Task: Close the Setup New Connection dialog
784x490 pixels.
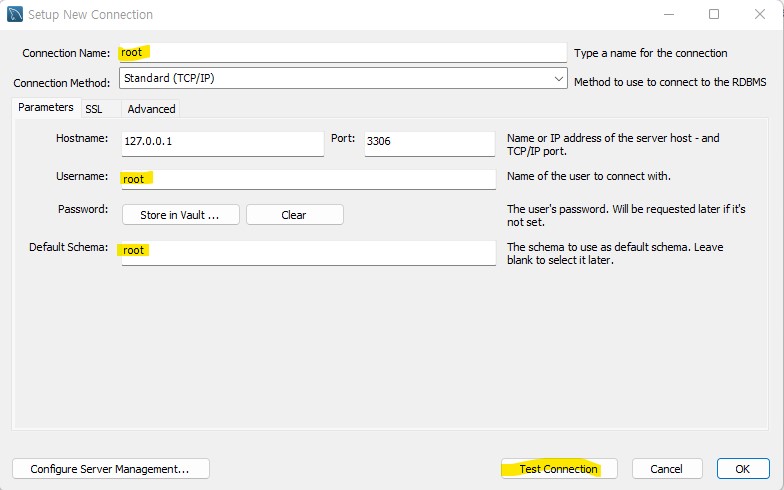Action: click(x=760, y=14)
